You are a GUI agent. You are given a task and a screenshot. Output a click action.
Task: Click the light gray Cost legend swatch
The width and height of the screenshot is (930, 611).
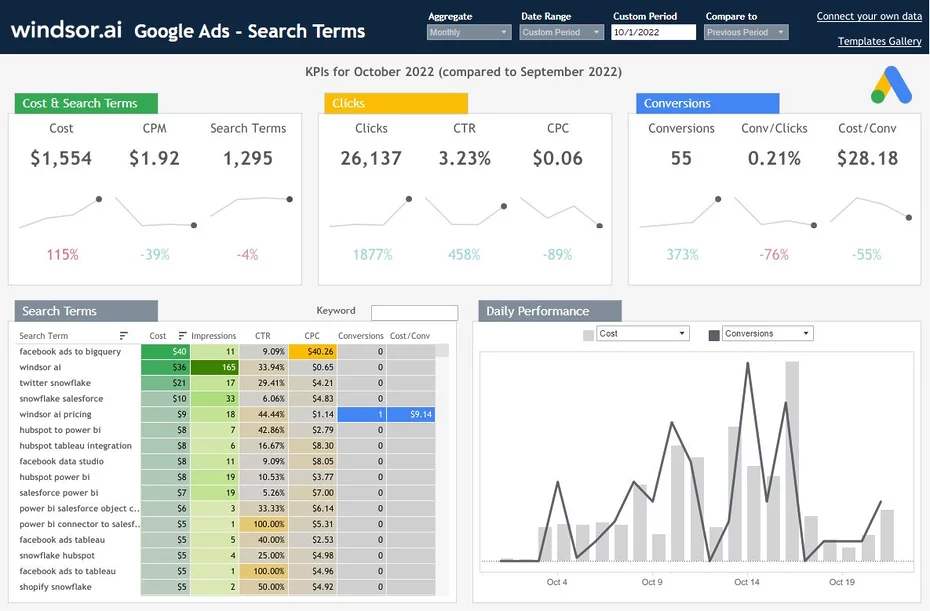pyautogui.click(x=588, y=335)
